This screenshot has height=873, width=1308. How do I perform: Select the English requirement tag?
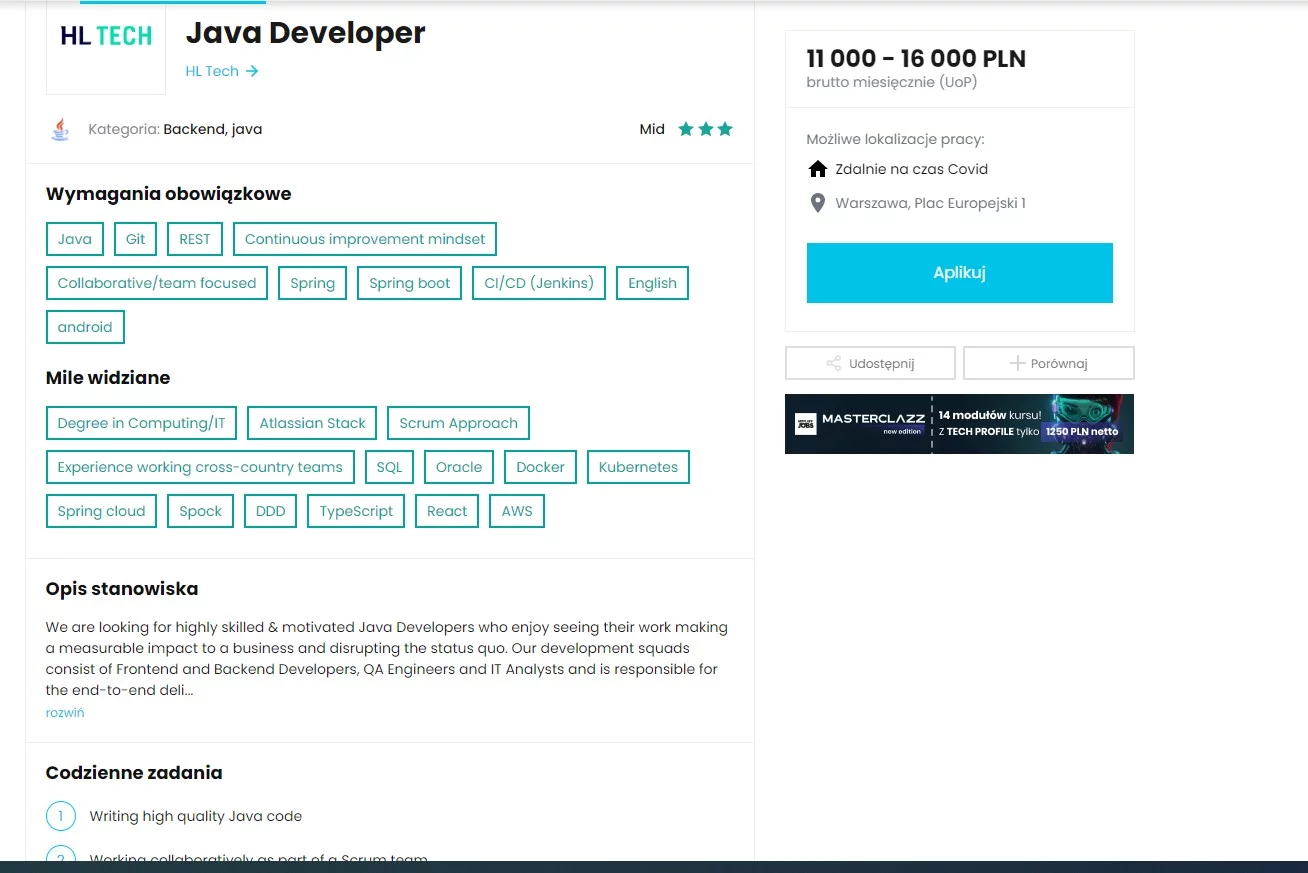pos(653,283)
